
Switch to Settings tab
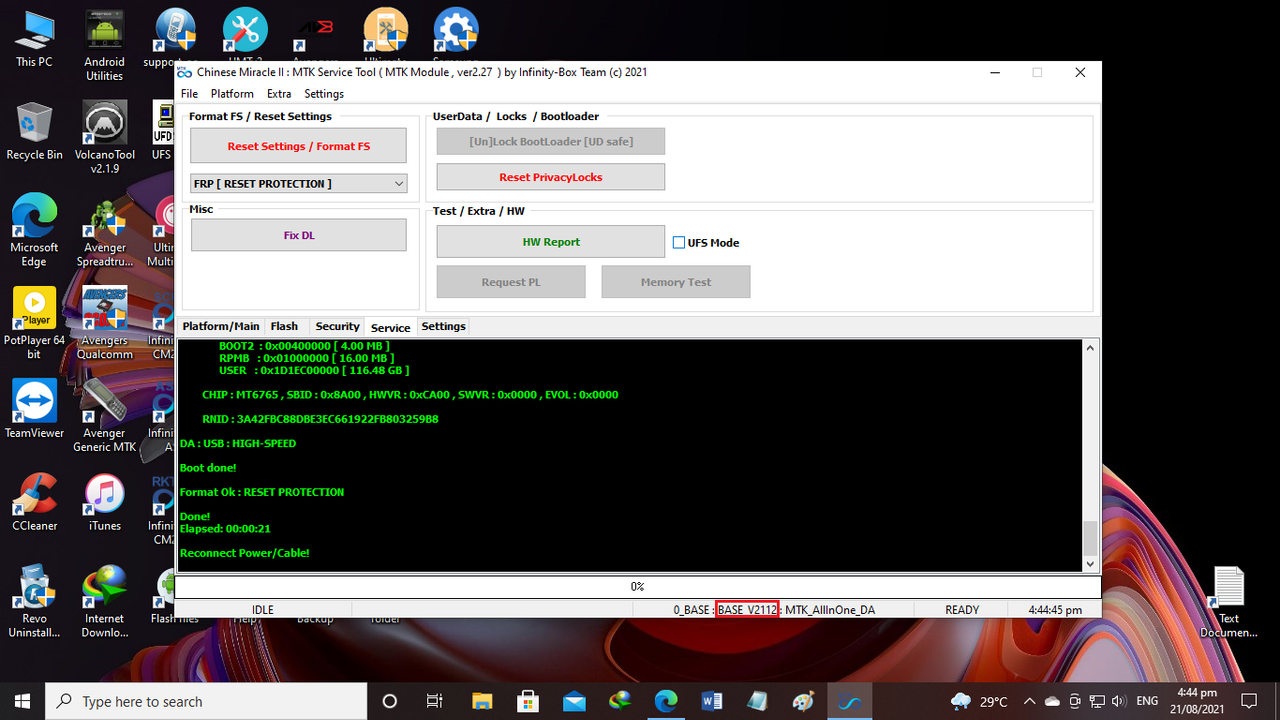[443, 326]
